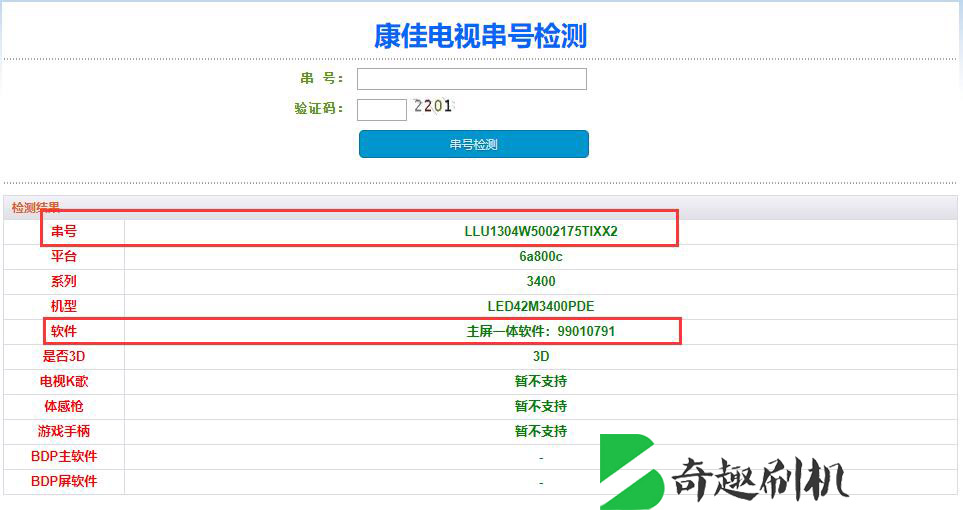The image size is (963, 510).
Task: Click the 机型 row label
Action: tap(64, 306)
